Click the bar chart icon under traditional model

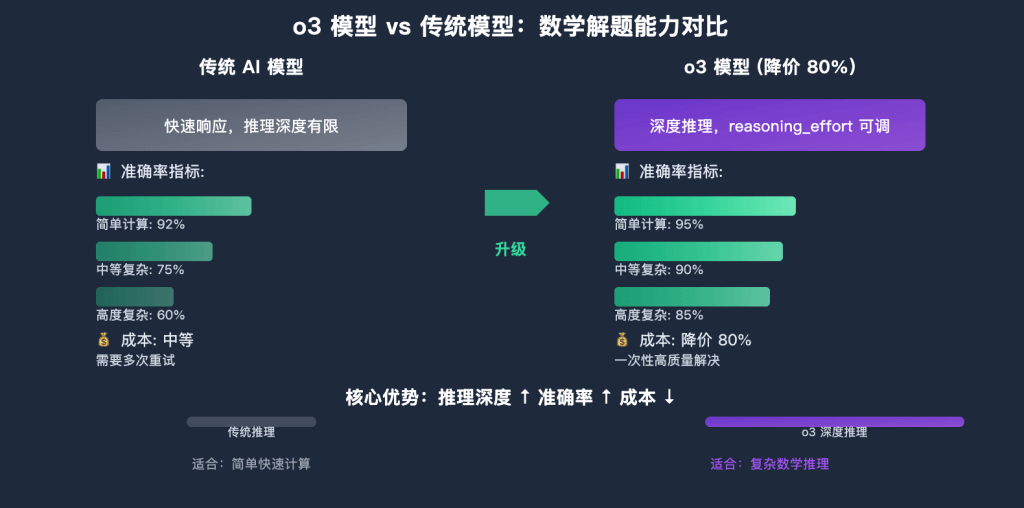pyautogui.click(x=103, y=172)
